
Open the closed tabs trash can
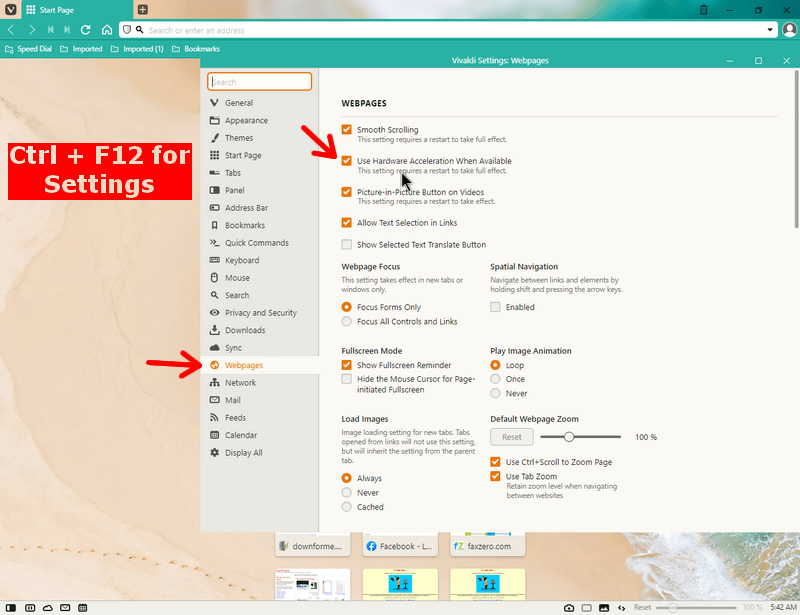point(704,10)
